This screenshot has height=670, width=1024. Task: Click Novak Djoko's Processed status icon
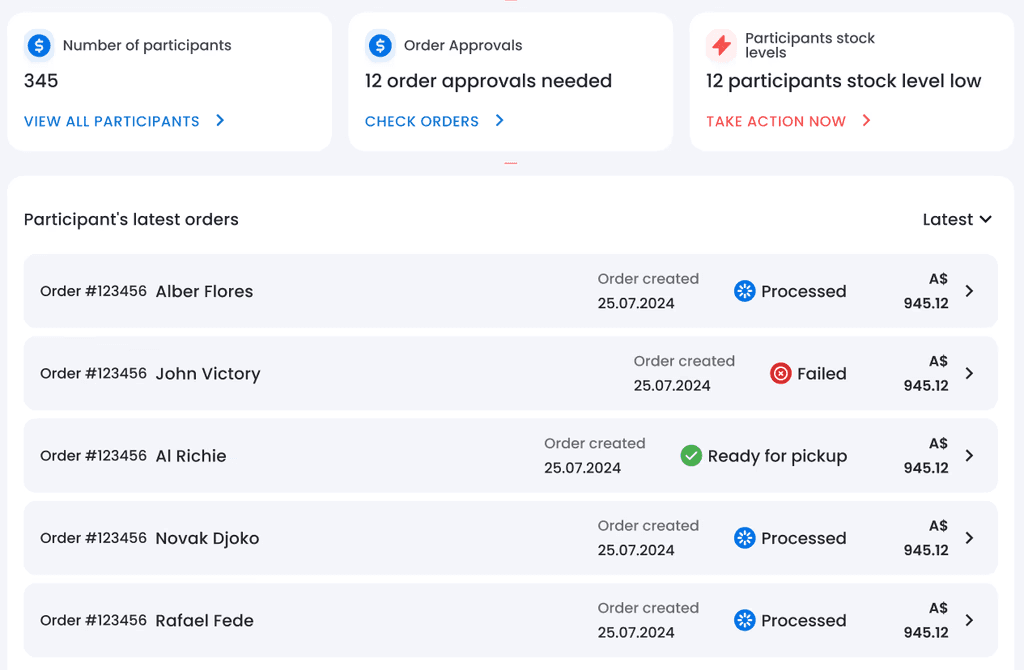(x=744, y=538)
